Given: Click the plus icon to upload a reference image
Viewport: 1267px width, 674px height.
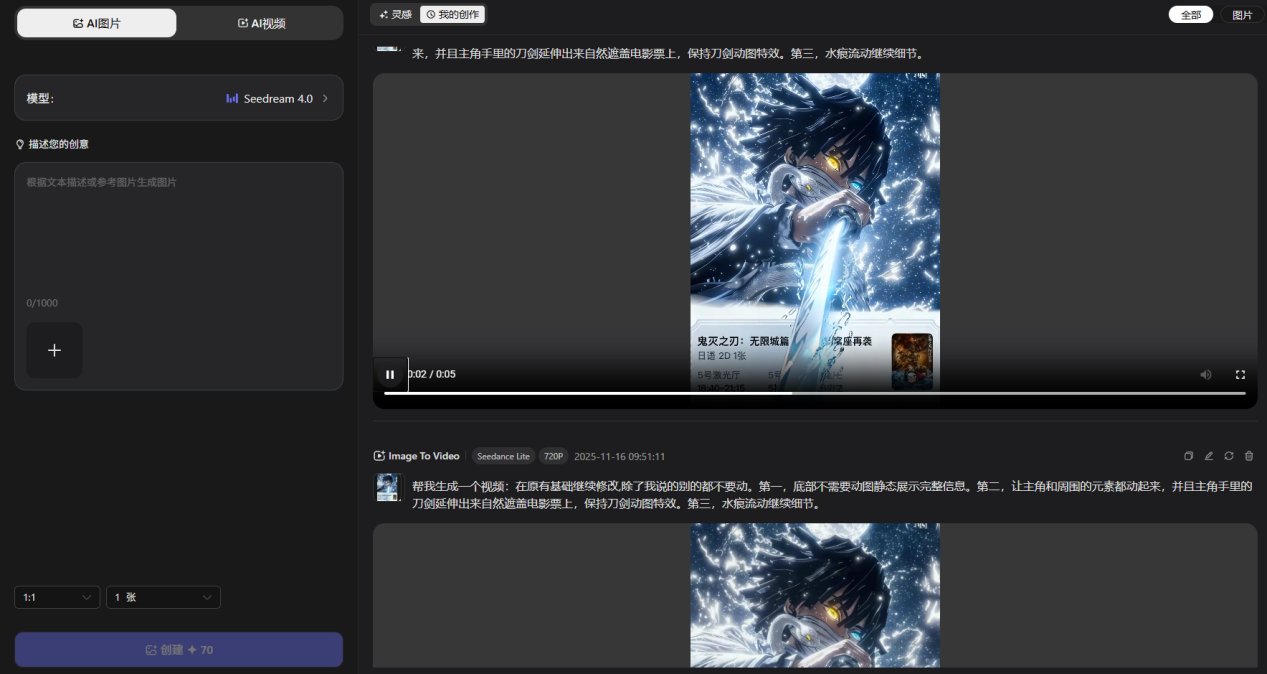Looking at the screenshot, I should coord(54,350).
